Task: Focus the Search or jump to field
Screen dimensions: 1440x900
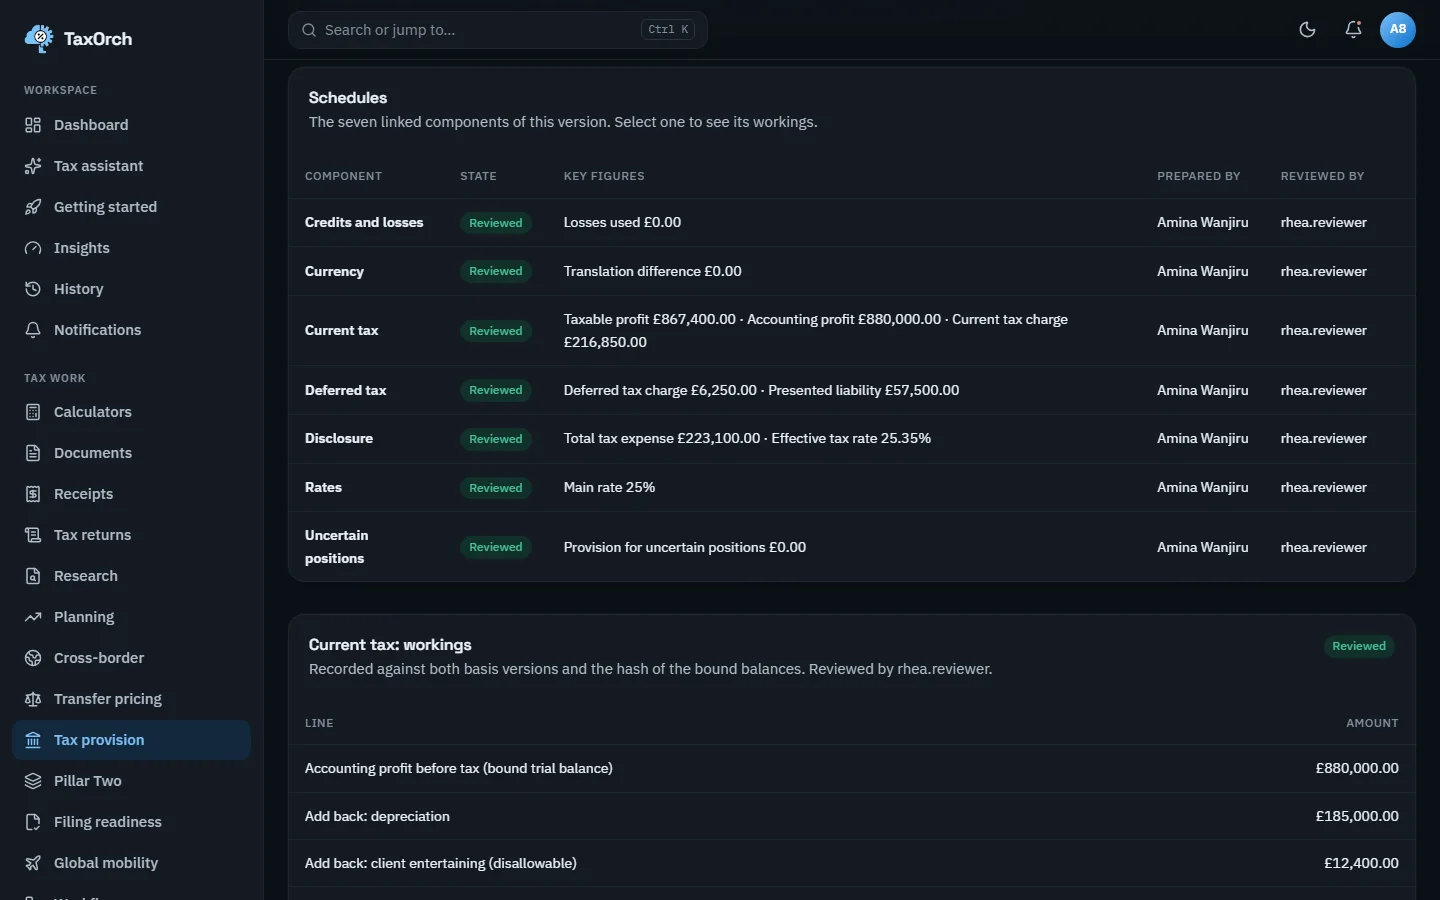Action: click(x=498, y=30)
